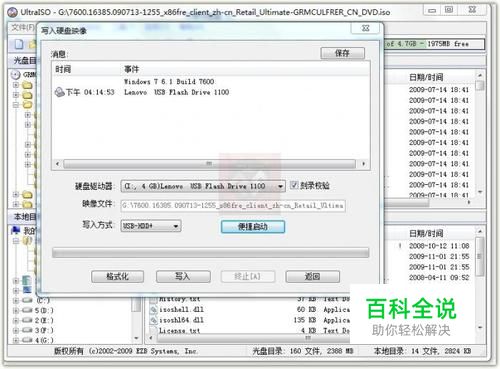Image resolution: width=500 pixels, height=369 pixels.
Task: Expand the 3(F:) drive node
Action: [16, 330]
